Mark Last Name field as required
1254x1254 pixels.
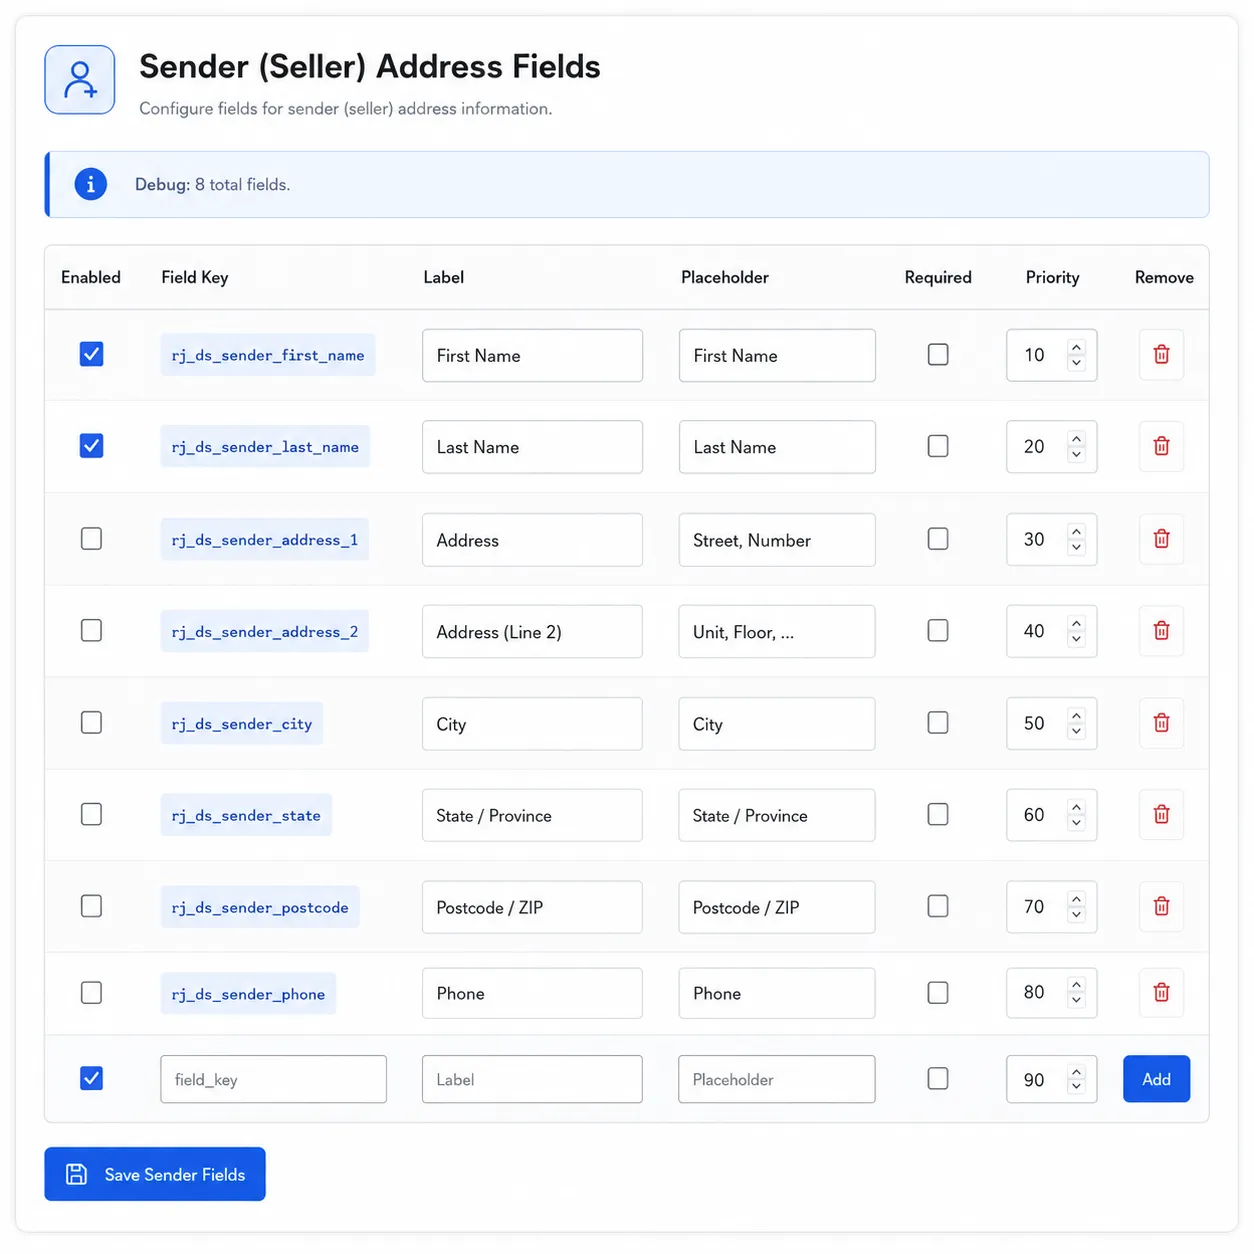tap(938, 446)
